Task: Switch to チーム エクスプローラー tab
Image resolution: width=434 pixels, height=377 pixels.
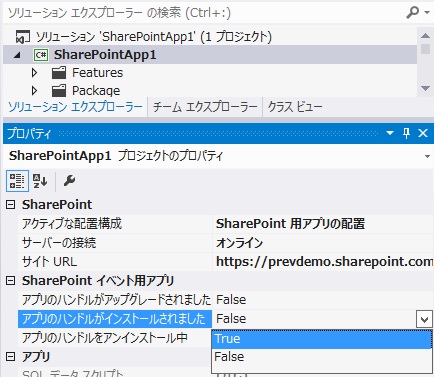Action: tap(205, 107)
